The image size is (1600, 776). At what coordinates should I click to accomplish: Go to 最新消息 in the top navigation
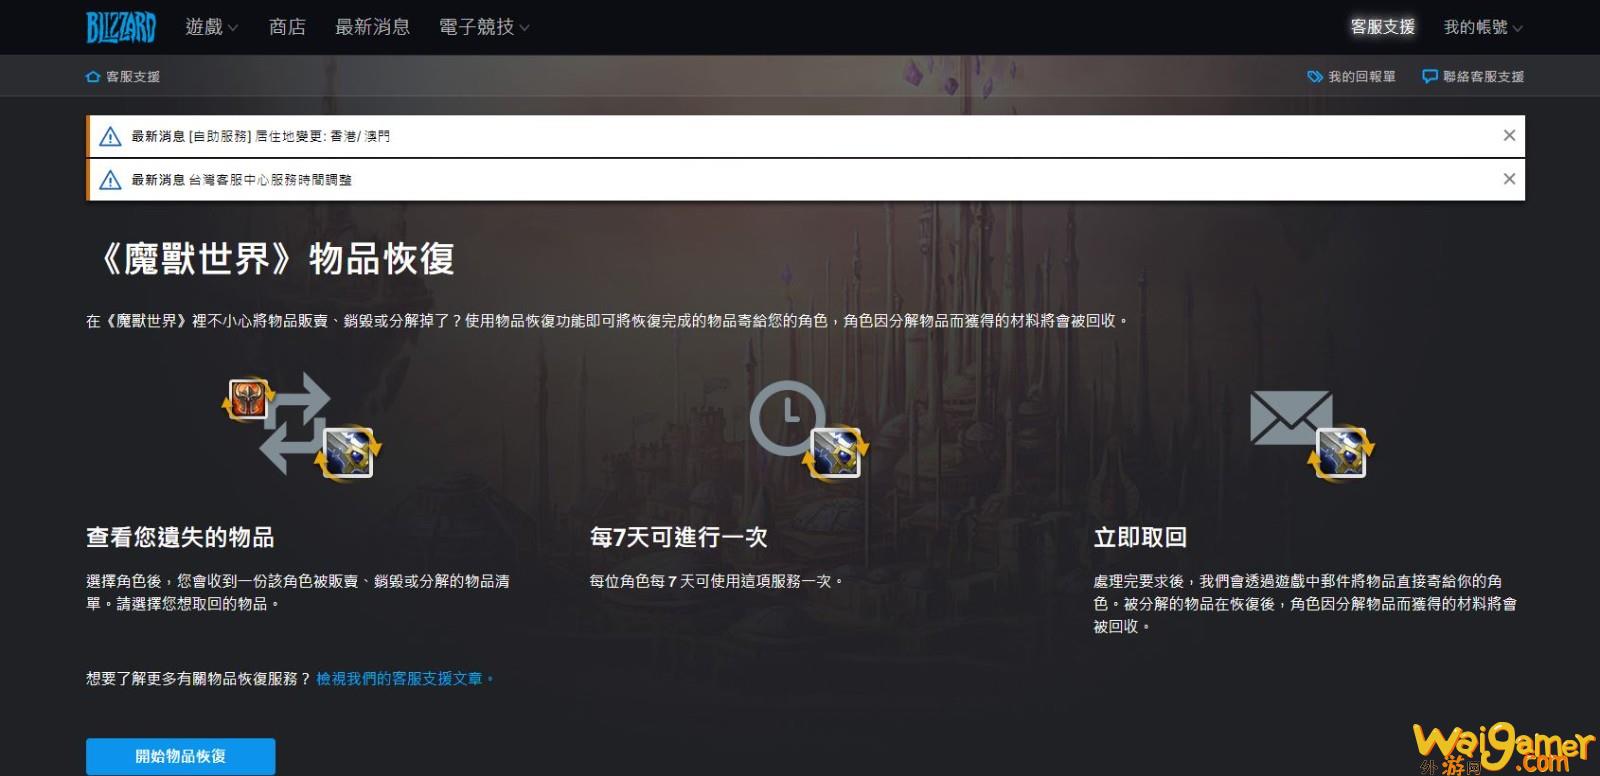point(372,27)
